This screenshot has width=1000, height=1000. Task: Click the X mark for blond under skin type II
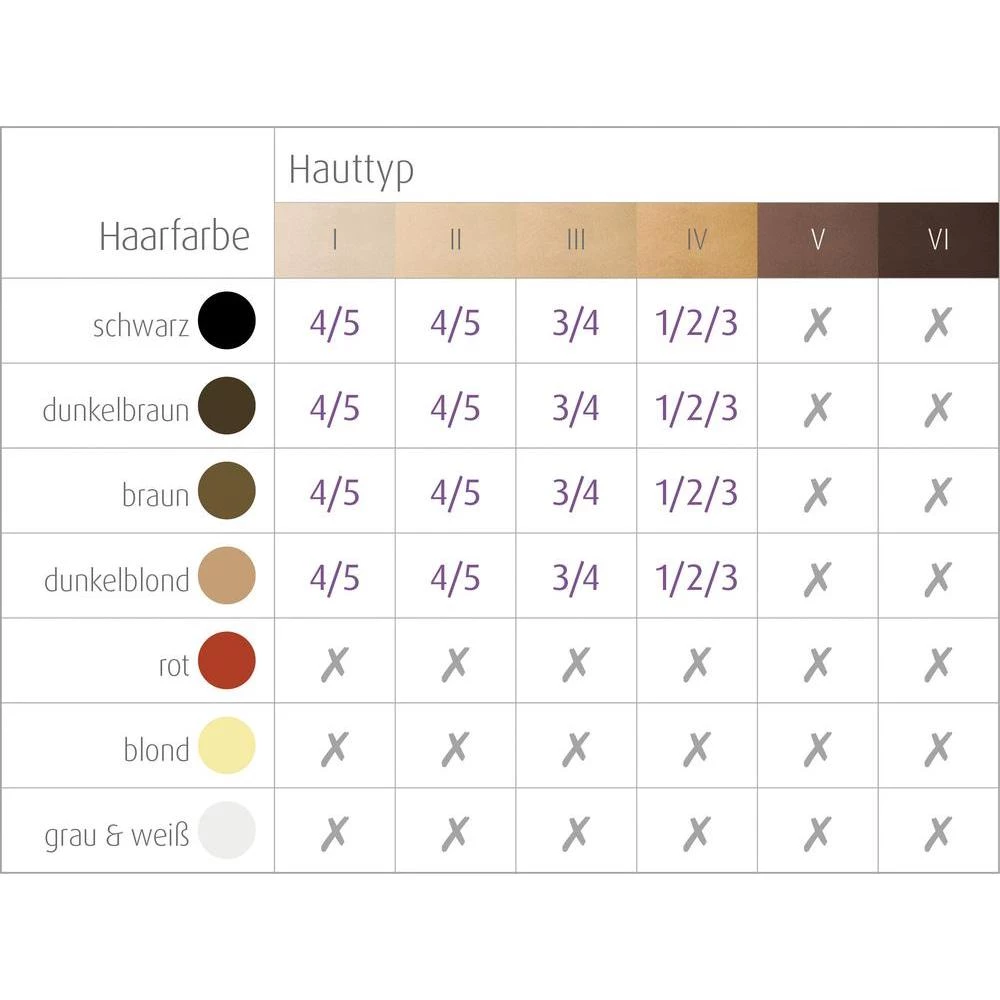[455, 748]
